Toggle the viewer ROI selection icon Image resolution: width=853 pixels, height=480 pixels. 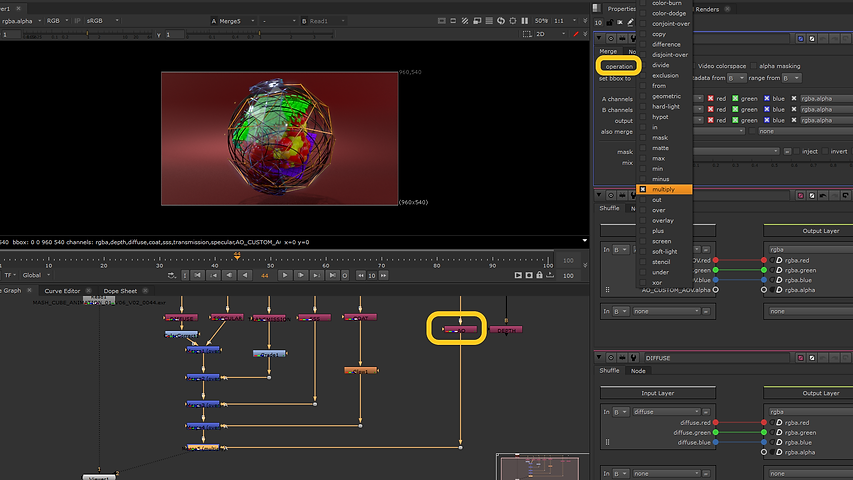click(527, 34)
